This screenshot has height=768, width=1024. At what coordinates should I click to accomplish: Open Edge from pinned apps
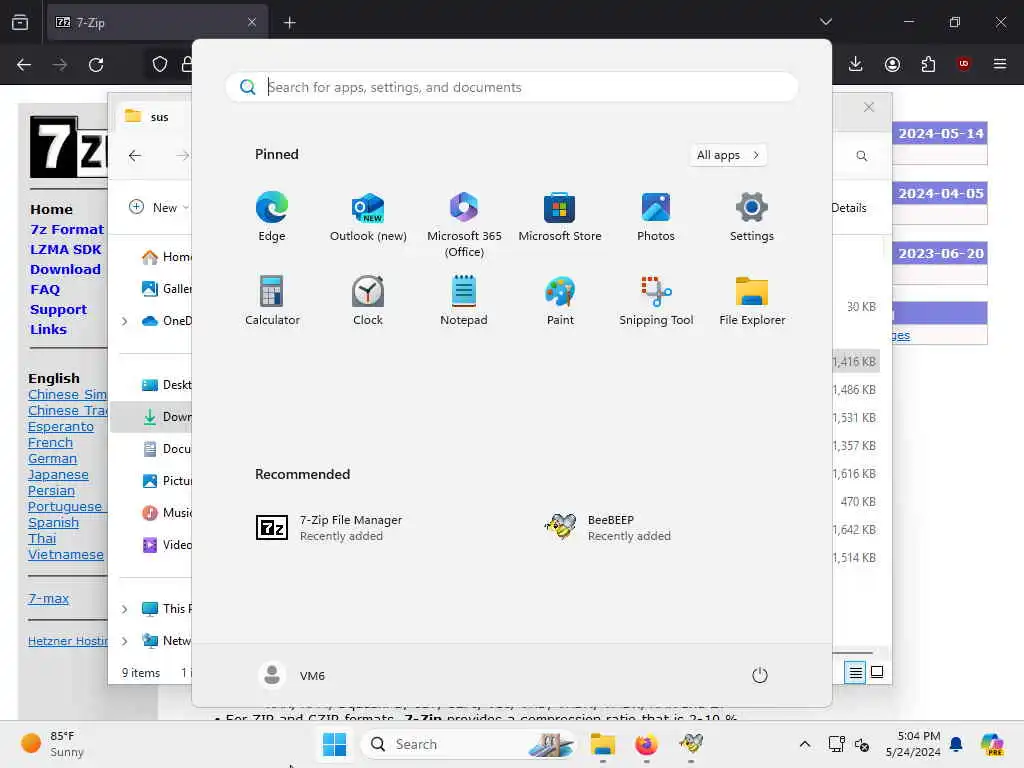[272, 217]
